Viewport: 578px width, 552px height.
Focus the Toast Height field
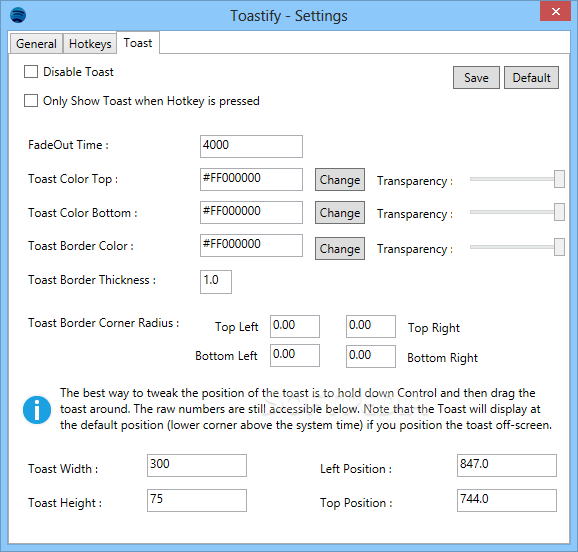(197, 500)
